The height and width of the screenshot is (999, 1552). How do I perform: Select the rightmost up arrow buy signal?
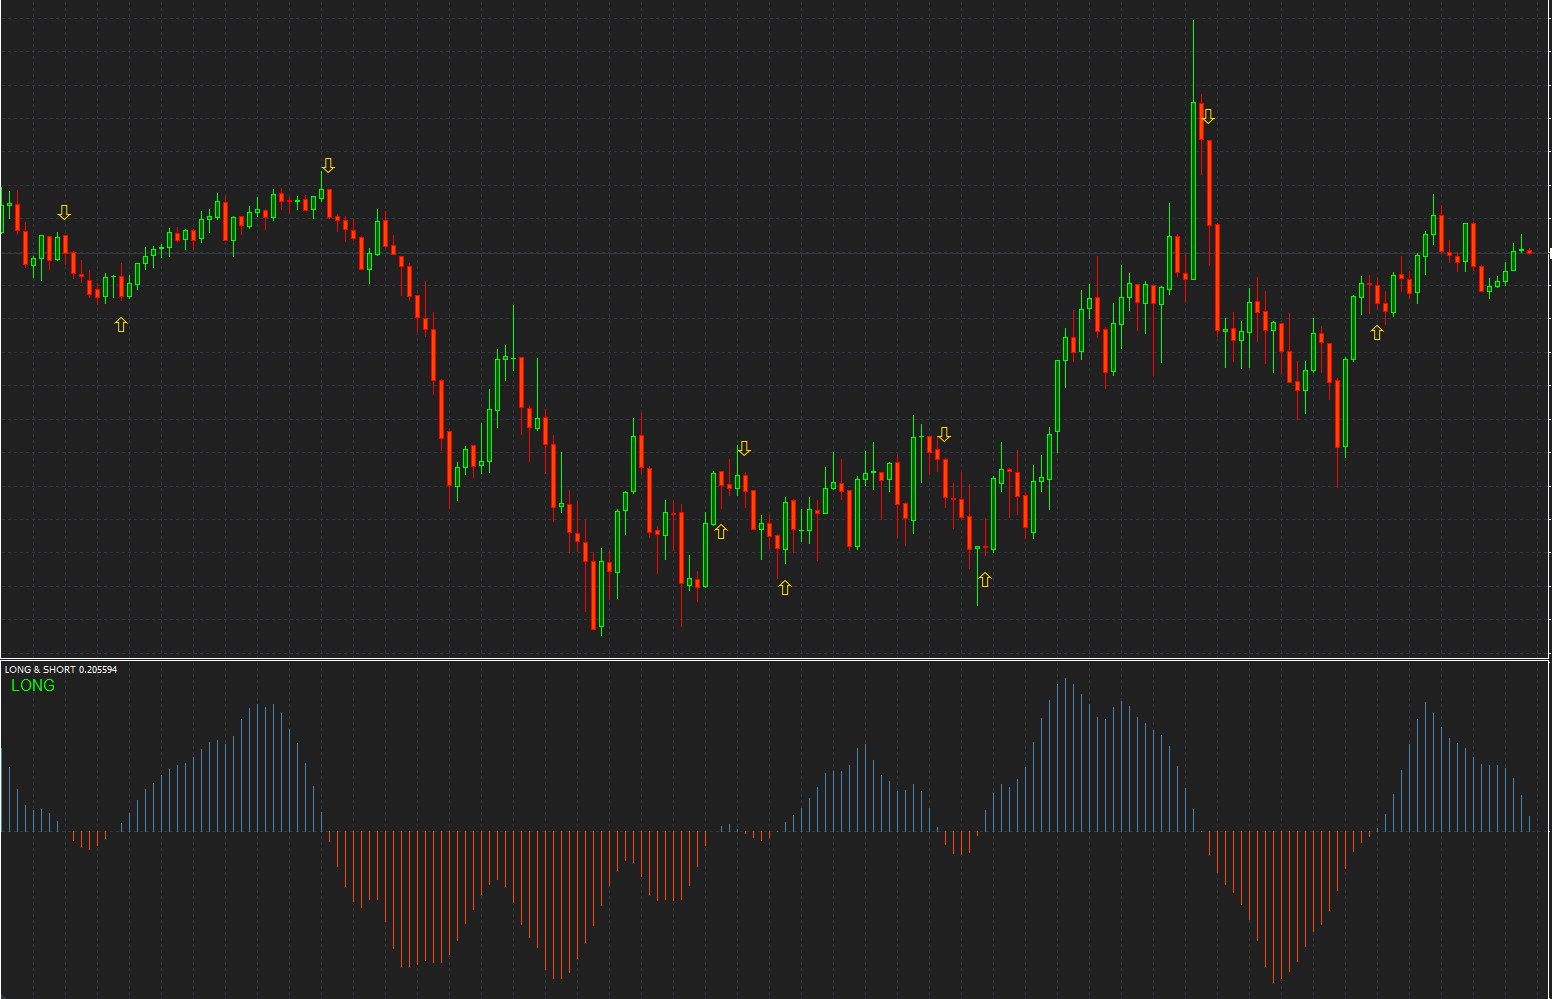point(1377,333)
